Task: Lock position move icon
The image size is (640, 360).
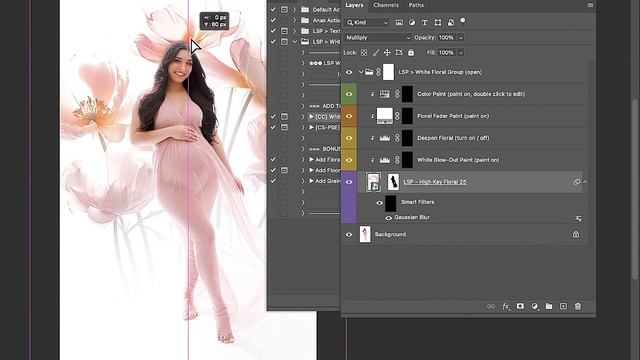Action: [387, 53]
